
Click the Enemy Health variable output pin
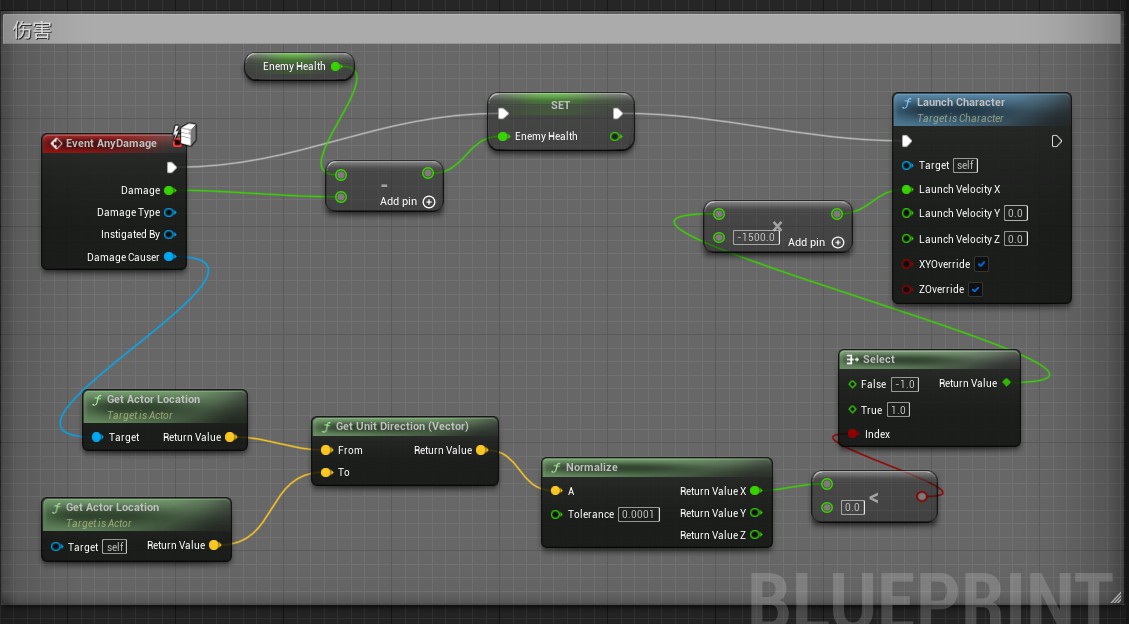point(336,67)
